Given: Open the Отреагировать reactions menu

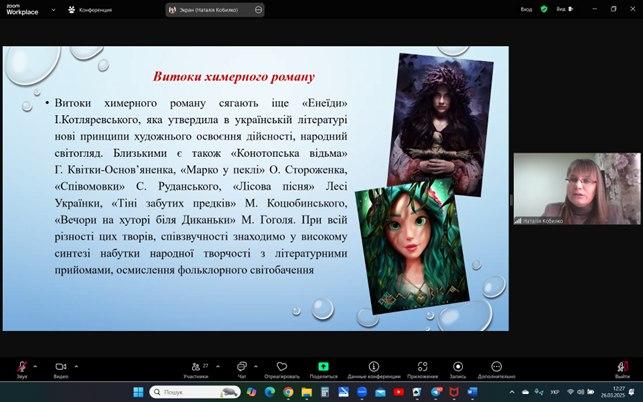Looking at the screenshot, I should click(281, 368).
